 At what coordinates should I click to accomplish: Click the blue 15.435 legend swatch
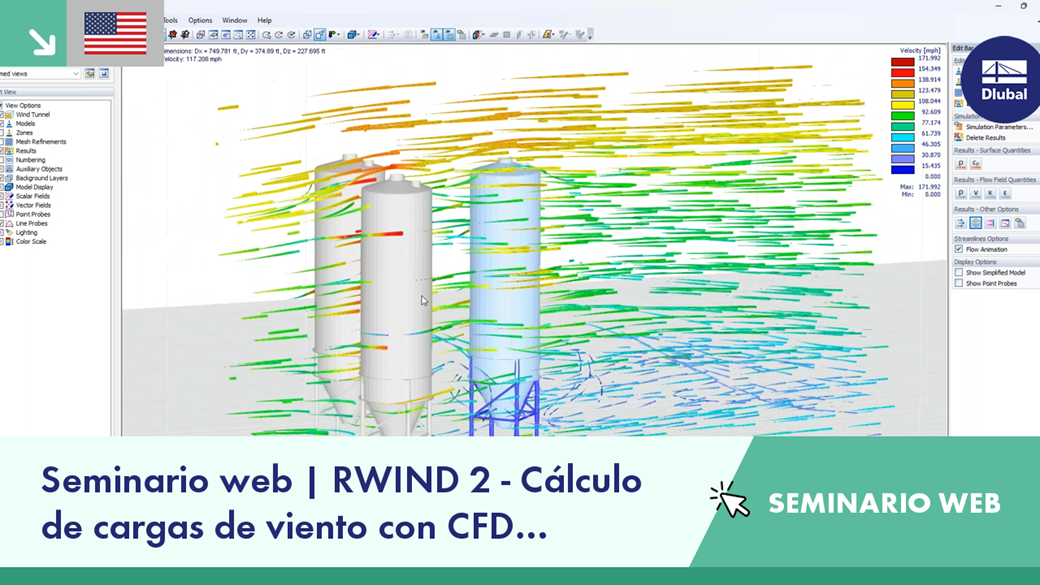pyautogui.click(x=903, y=170)
